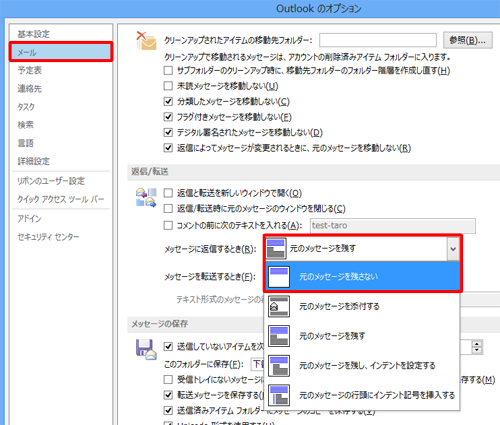Open 言語 settings
The width and height of the screenshot is (500, 425).
[26, 143]
